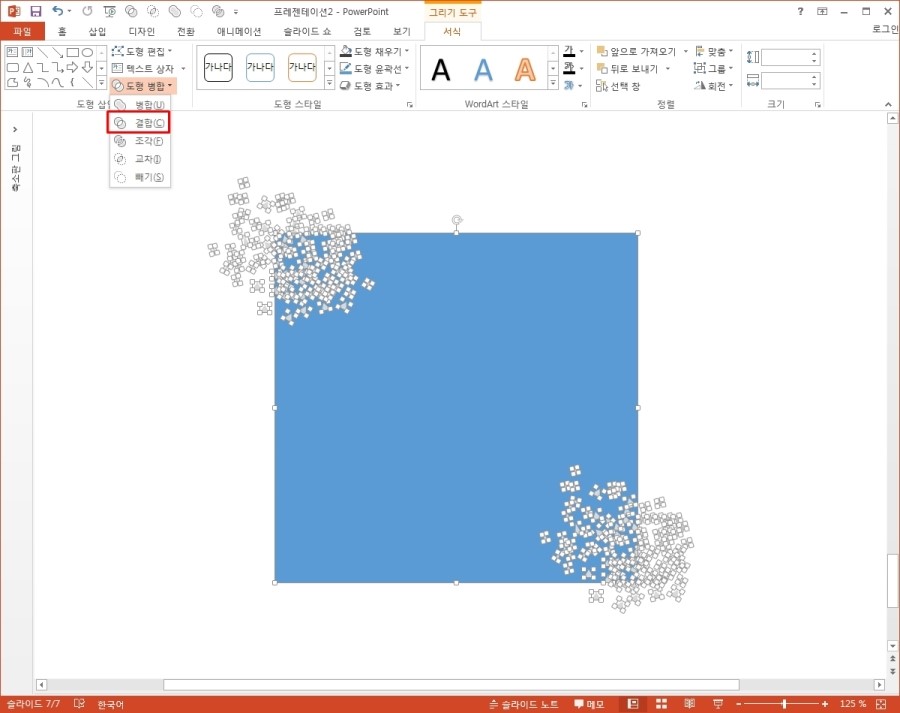
Task: Apply the orange outlined A WordArt style
Action: click(525, 70)
